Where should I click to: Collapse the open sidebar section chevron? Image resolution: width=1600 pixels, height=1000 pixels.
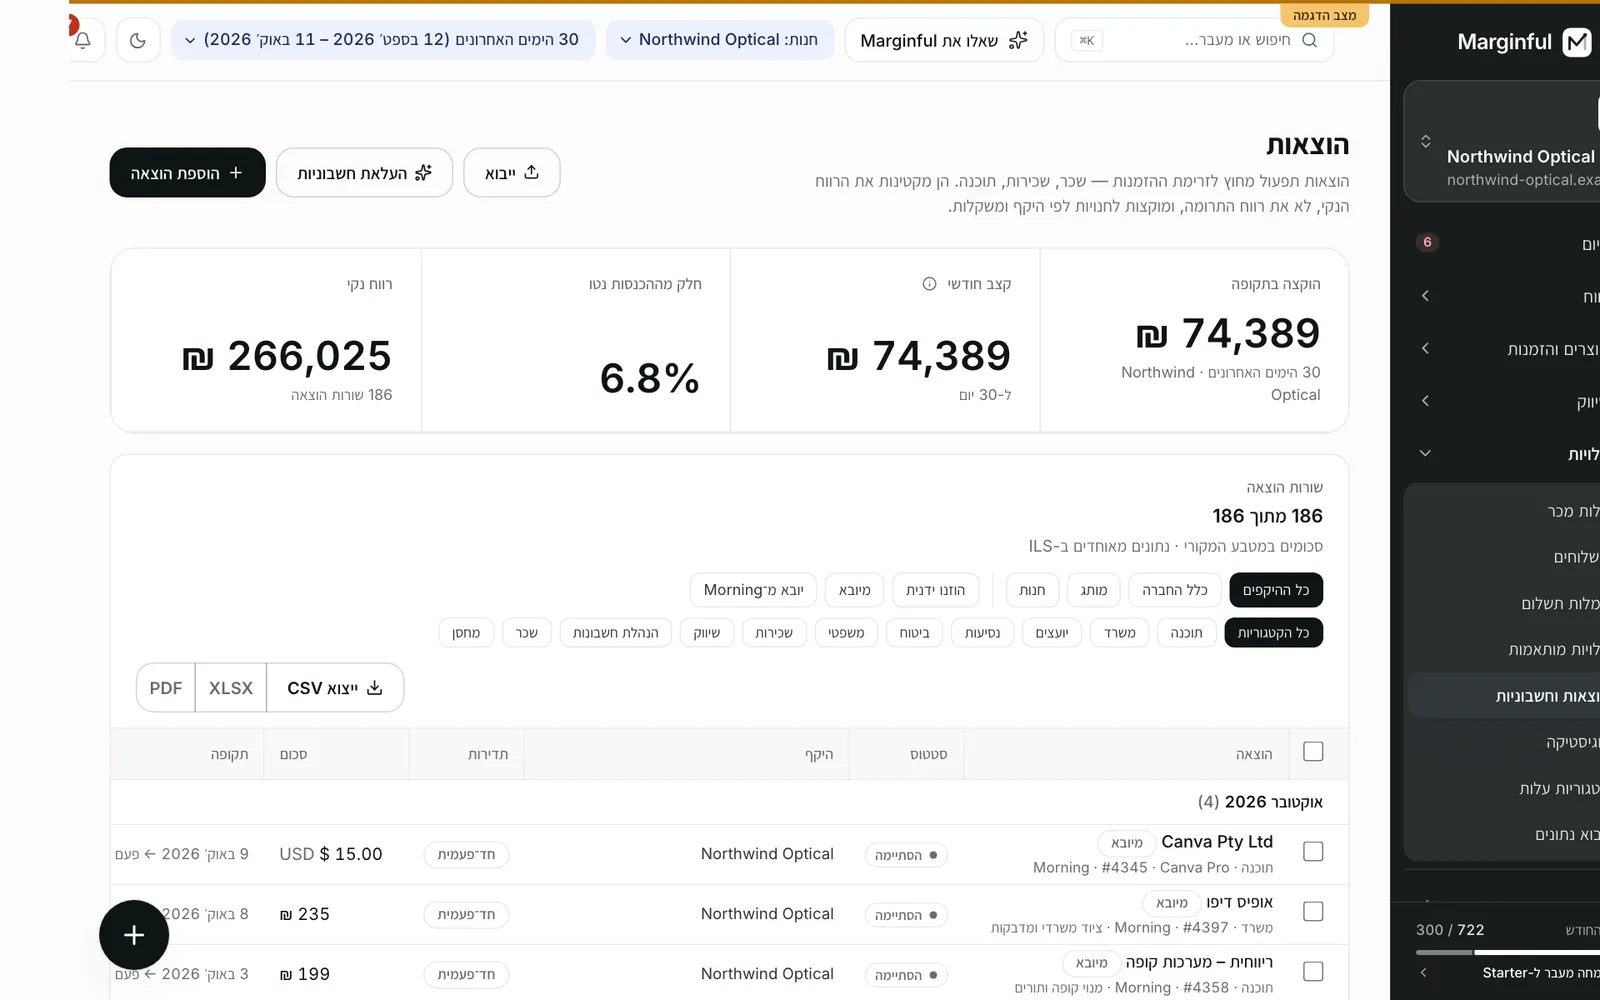1425,453
